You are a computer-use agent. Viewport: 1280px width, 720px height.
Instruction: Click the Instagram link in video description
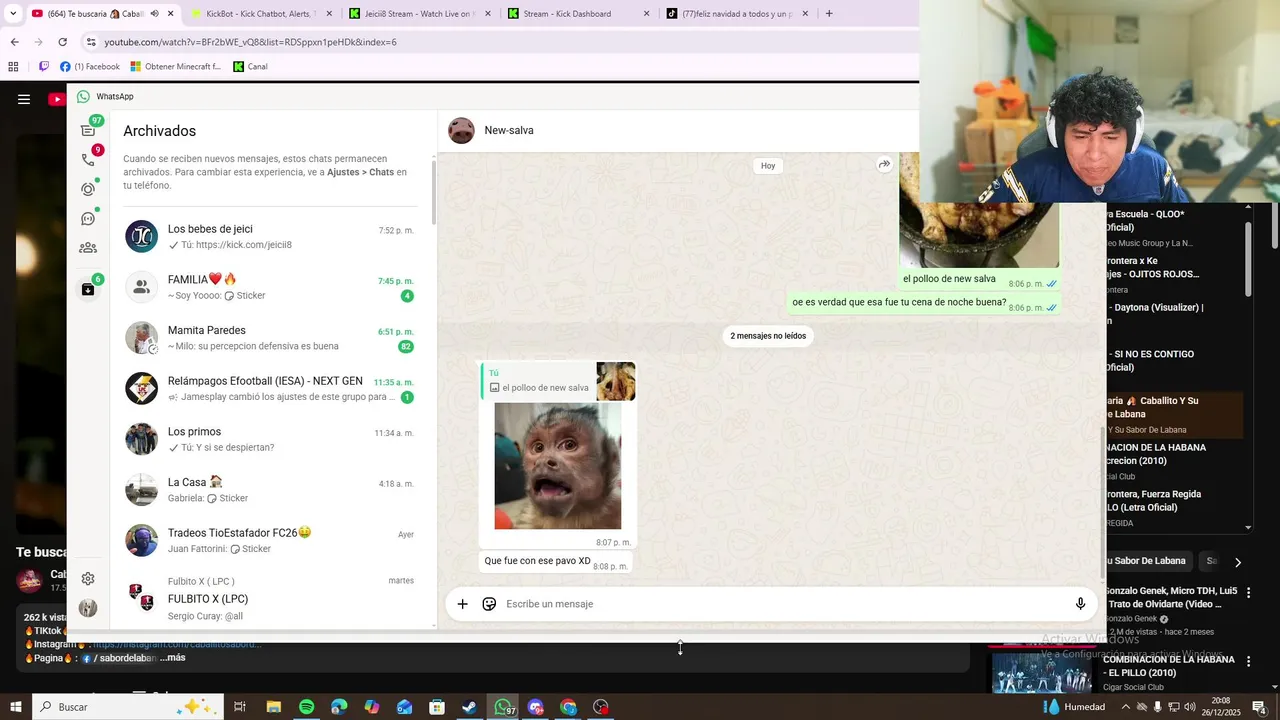click(x=177, y=645)
